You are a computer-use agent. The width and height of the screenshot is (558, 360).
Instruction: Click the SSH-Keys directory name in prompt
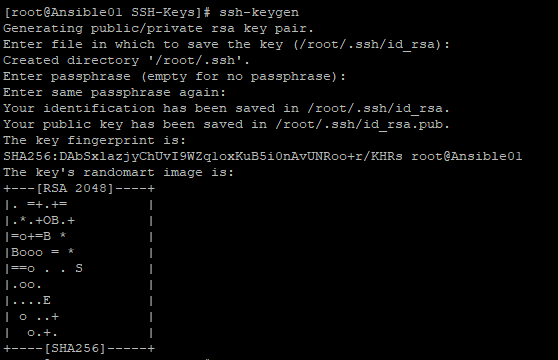click(x=163, y=12)
